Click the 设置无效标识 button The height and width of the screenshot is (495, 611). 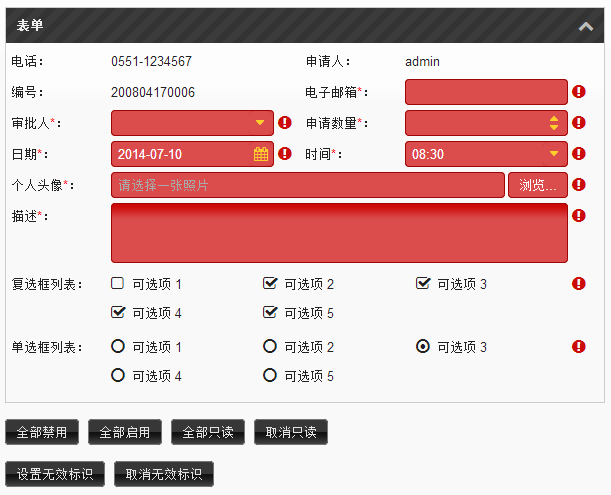[55, 474]
